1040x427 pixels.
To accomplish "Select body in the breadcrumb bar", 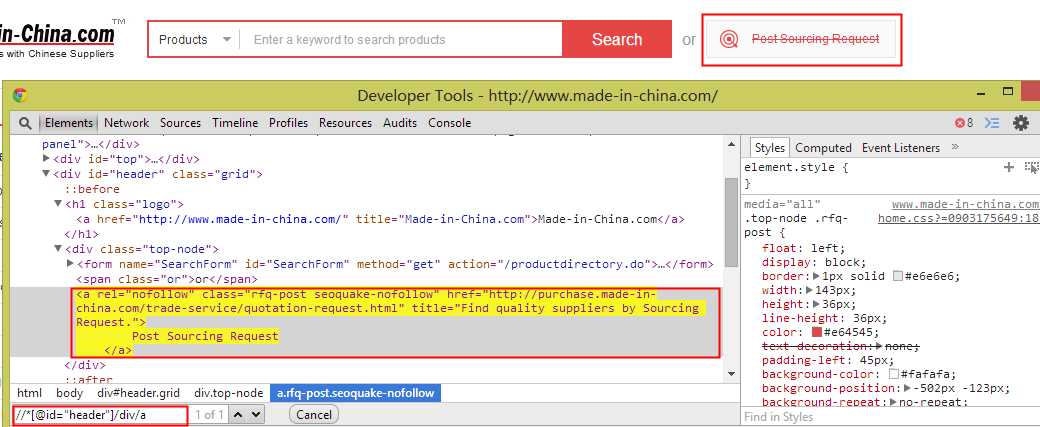I will tap(70, 393).
